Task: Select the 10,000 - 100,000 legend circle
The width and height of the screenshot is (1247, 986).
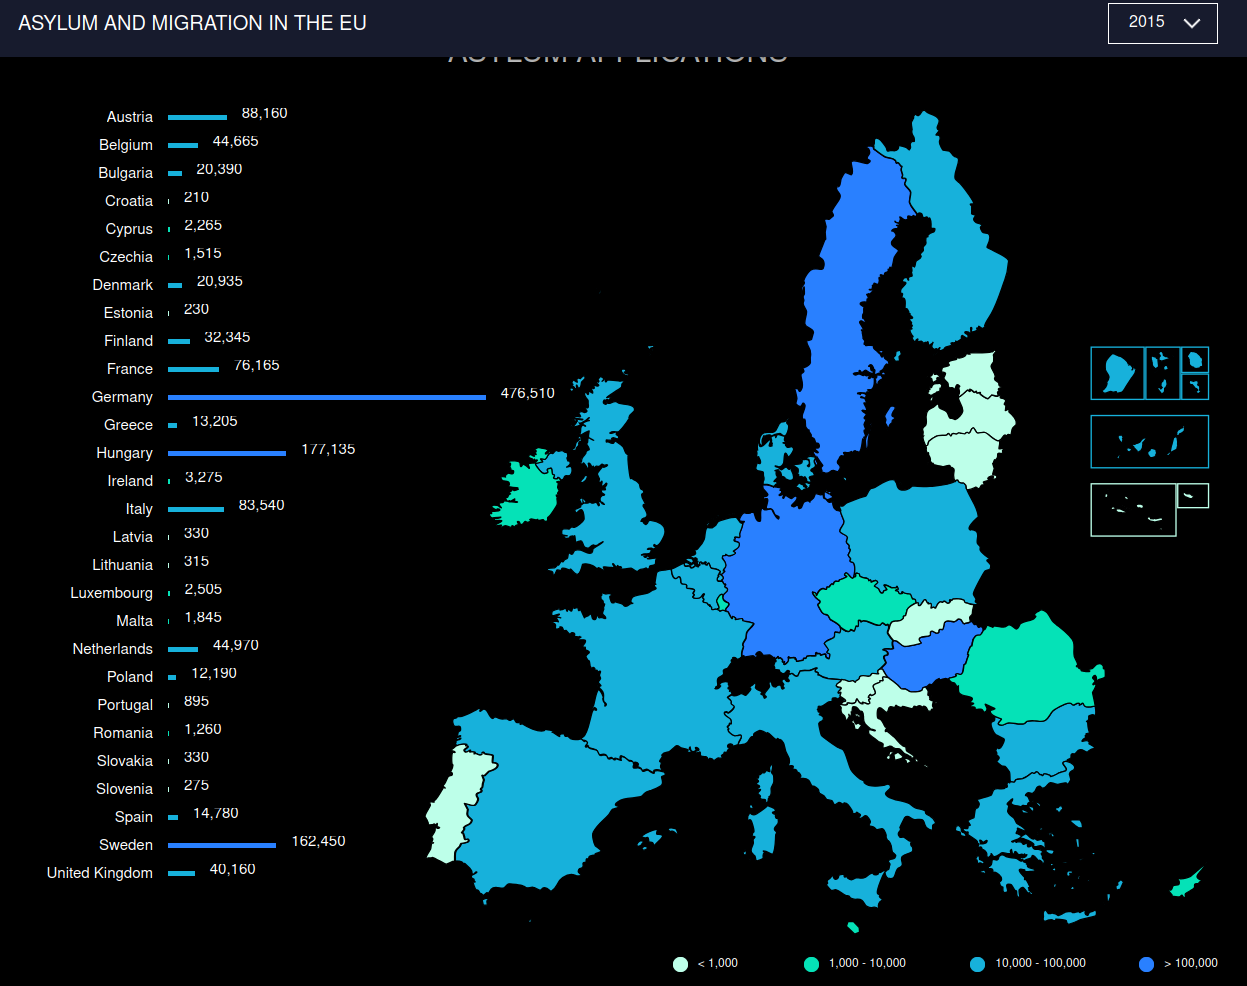Action: tap(978, 964)
